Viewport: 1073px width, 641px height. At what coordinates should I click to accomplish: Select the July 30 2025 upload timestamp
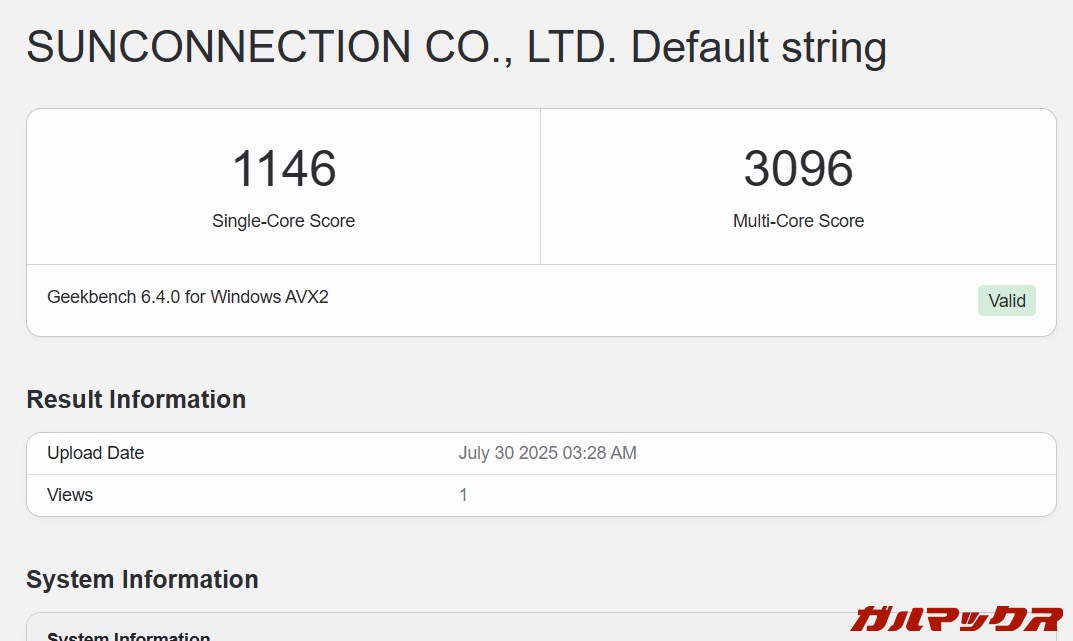click(547, 453)
